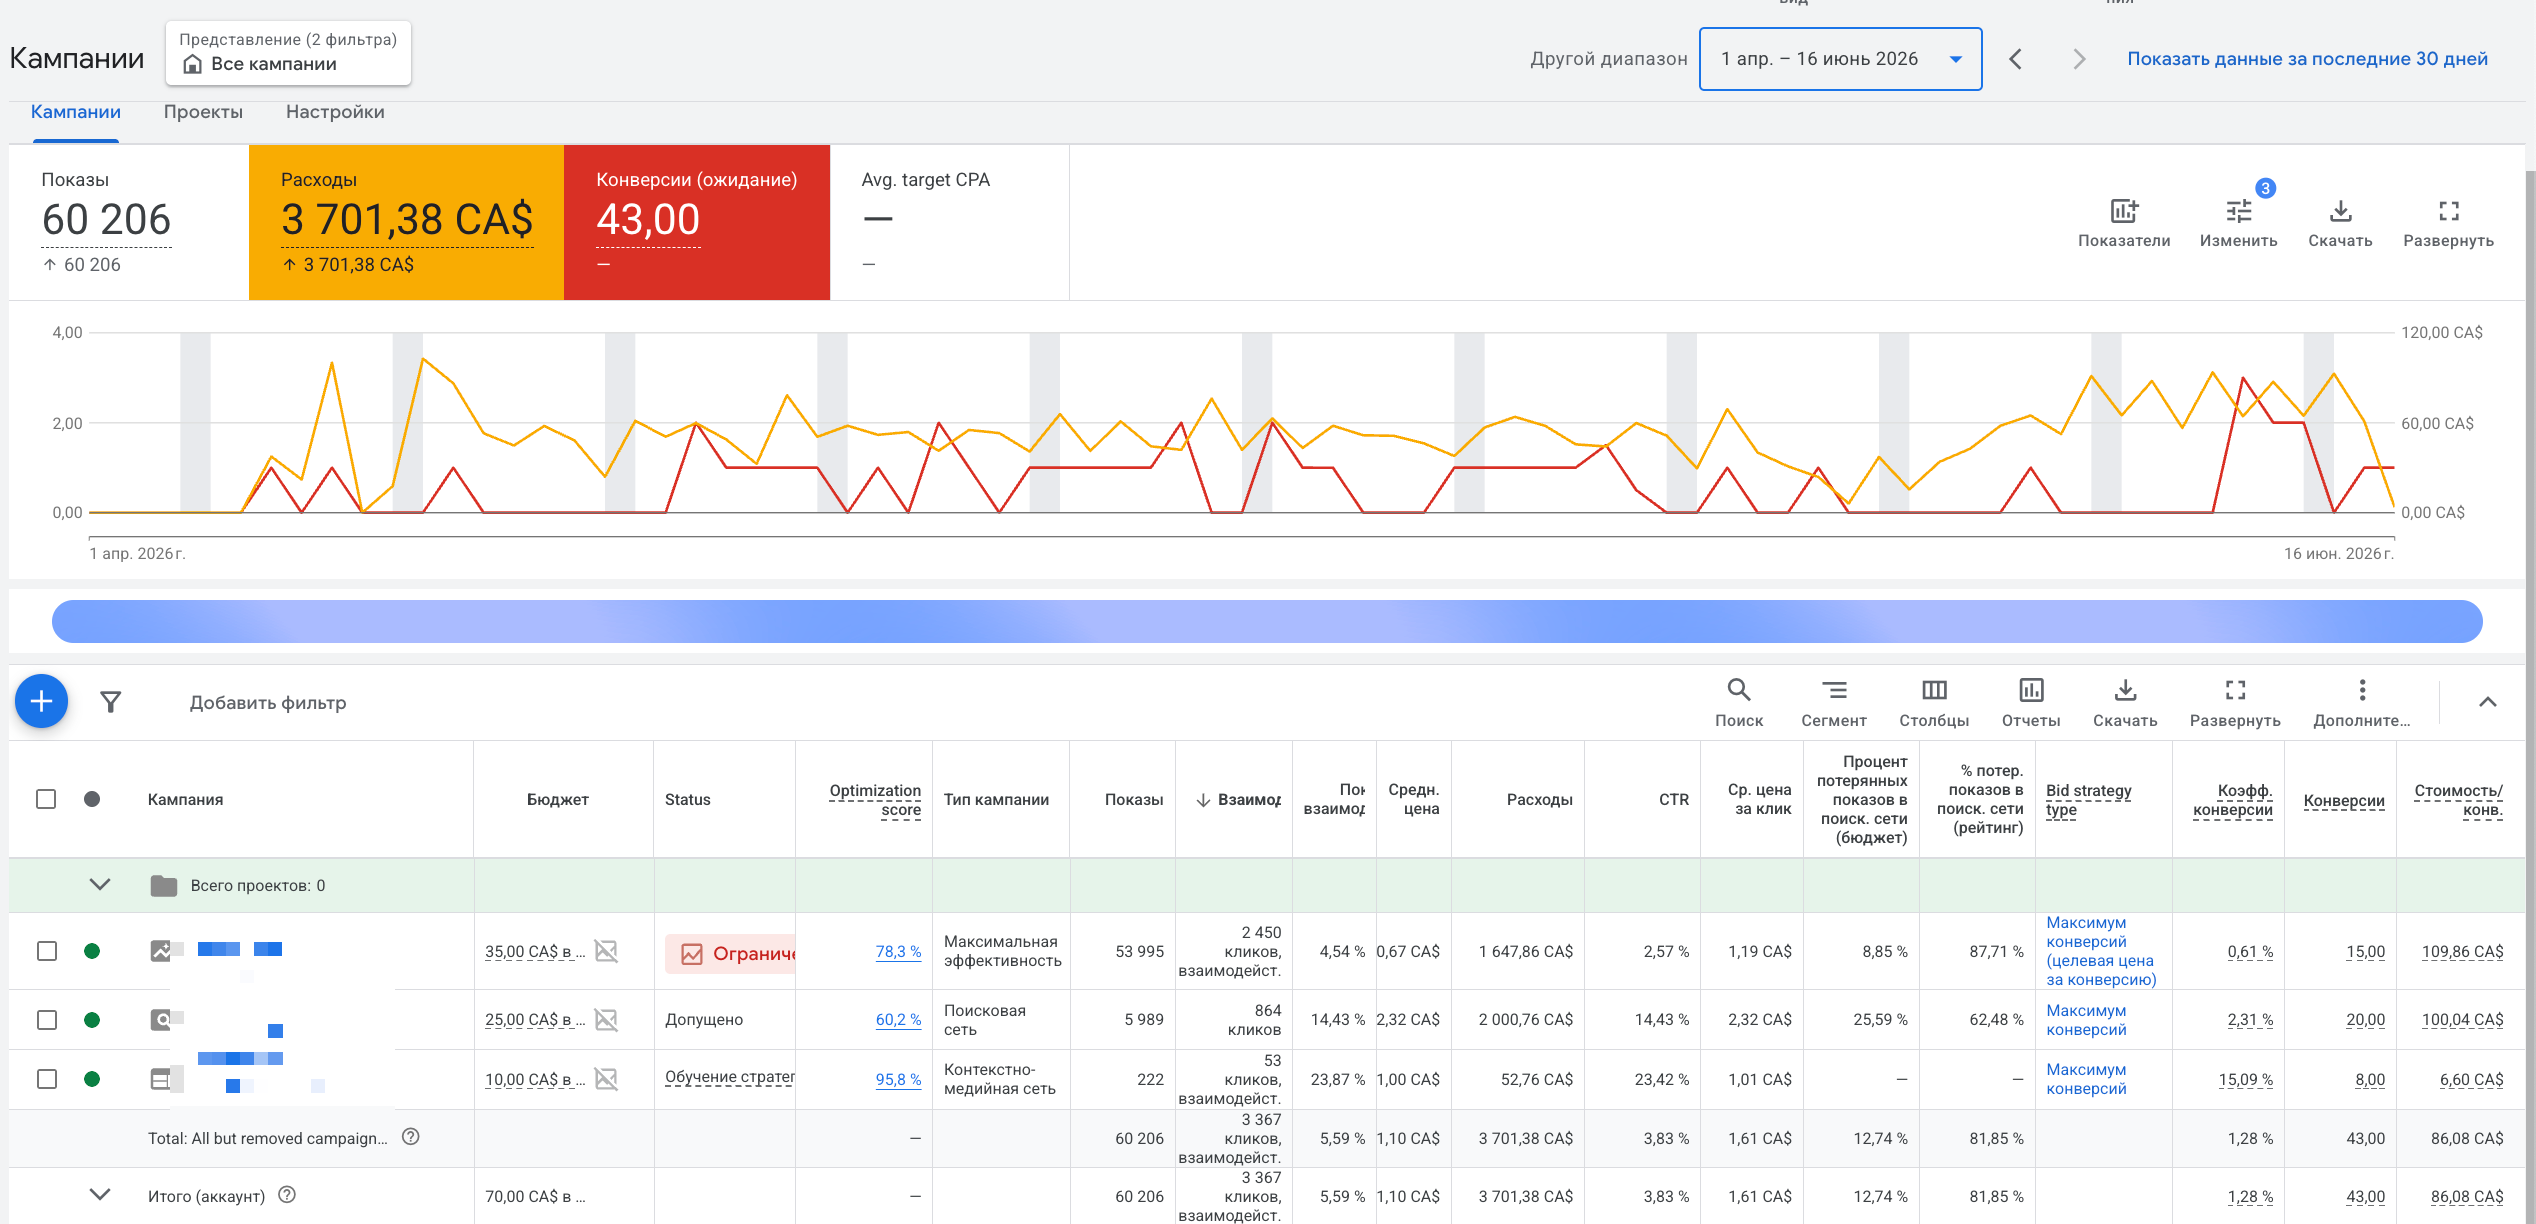
Task: Click the Все кампании home icon
Action: pos(192,64)
